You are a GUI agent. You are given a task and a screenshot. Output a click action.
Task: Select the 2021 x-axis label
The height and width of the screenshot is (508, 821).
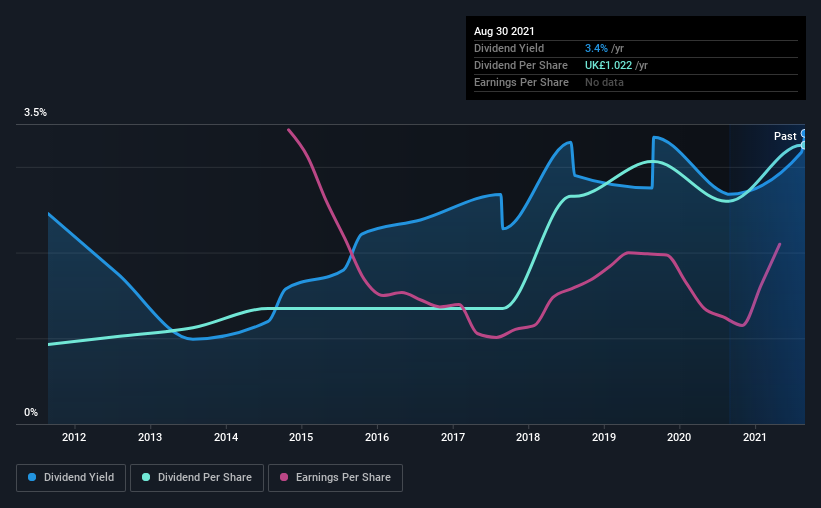[x=755, y=437]
